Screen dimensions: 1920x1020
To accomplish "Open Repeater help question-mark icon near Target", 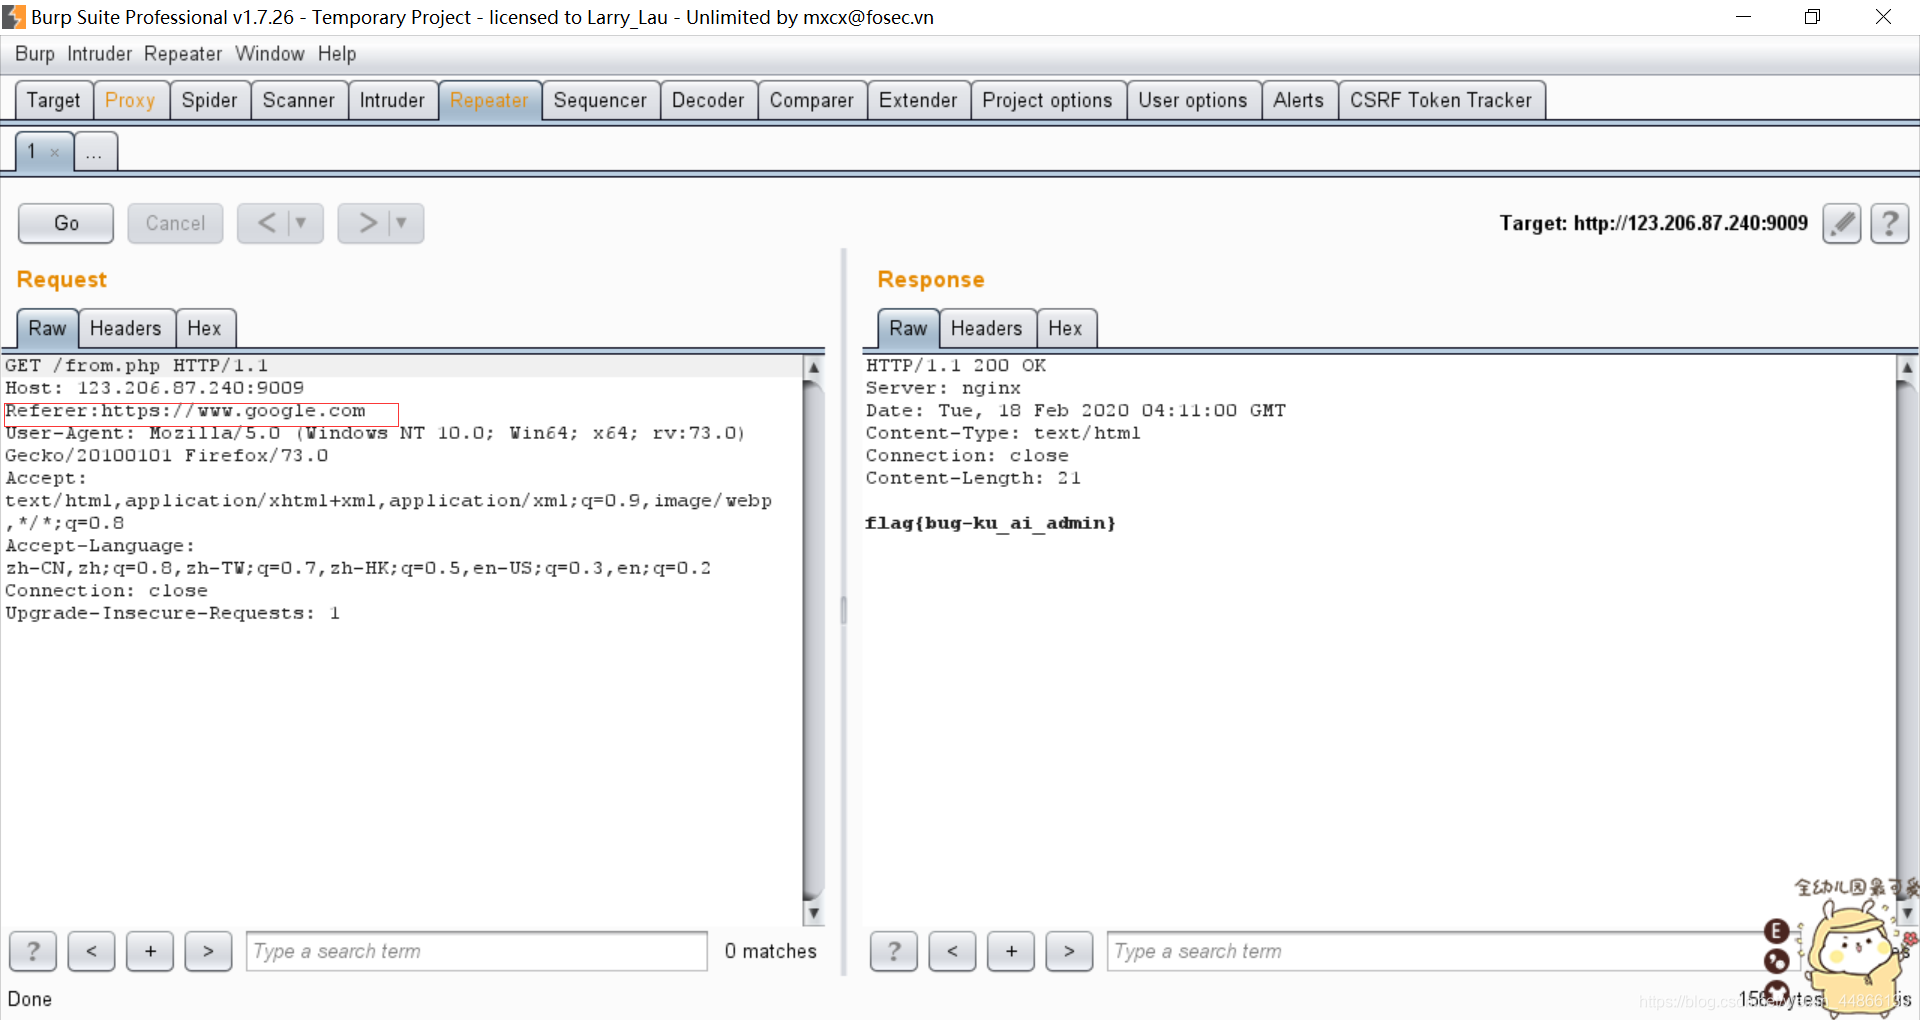I will 1890,223.
